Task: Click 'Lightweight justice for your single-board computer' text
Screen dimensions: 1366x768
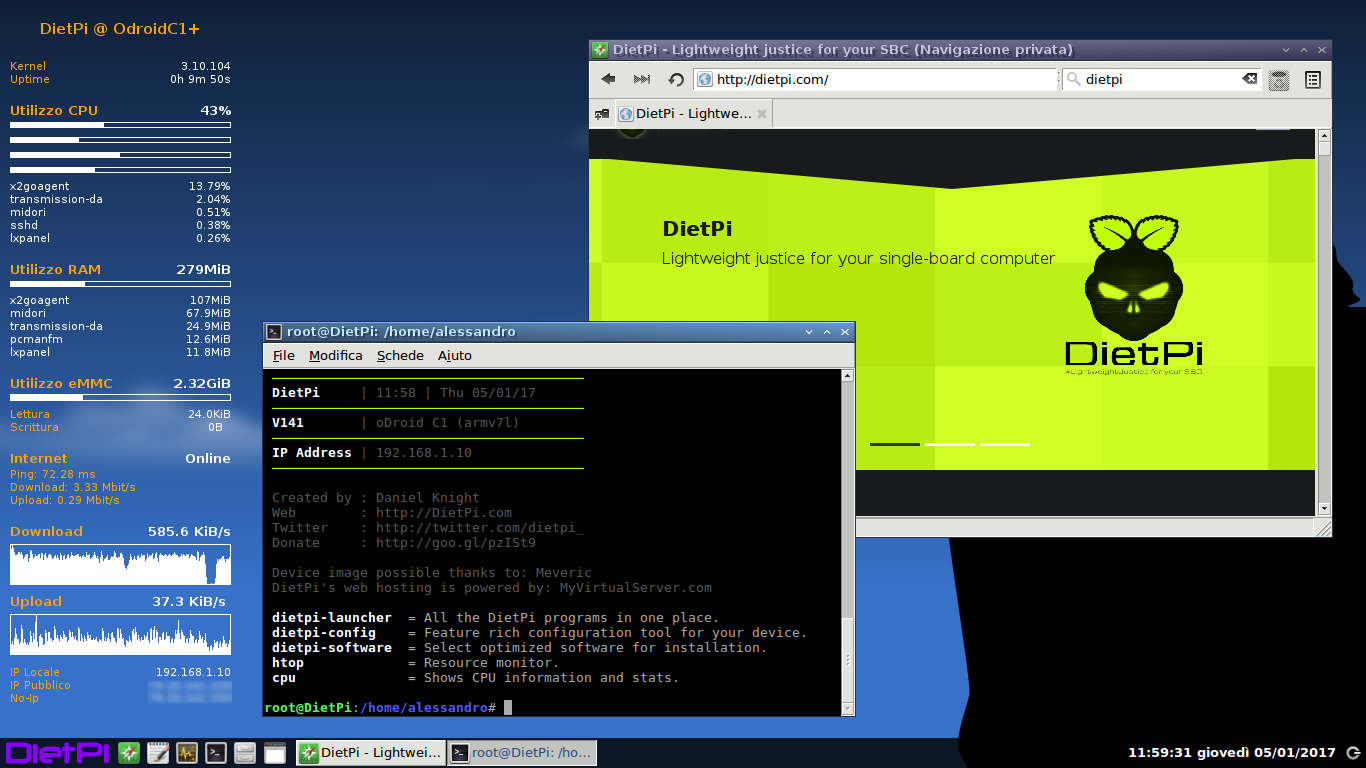Action: [858, 259]
